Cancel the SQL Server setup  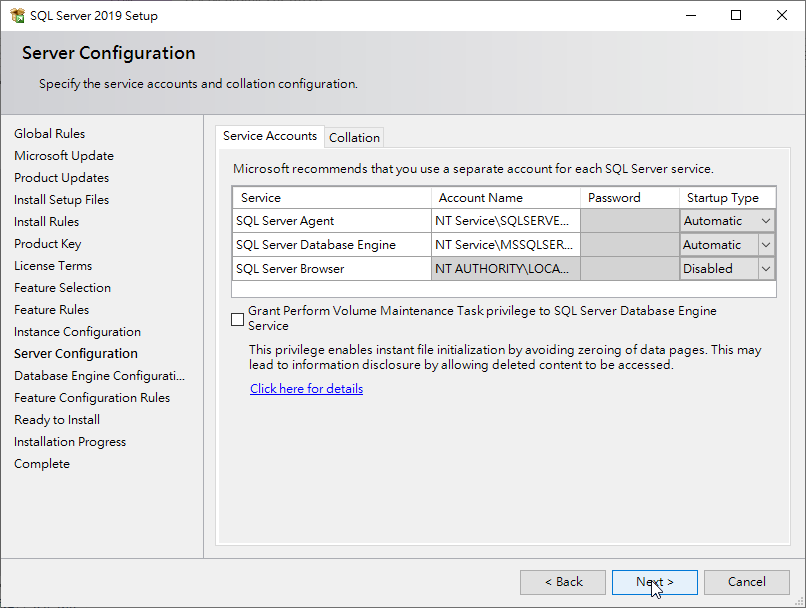point(746,582)
